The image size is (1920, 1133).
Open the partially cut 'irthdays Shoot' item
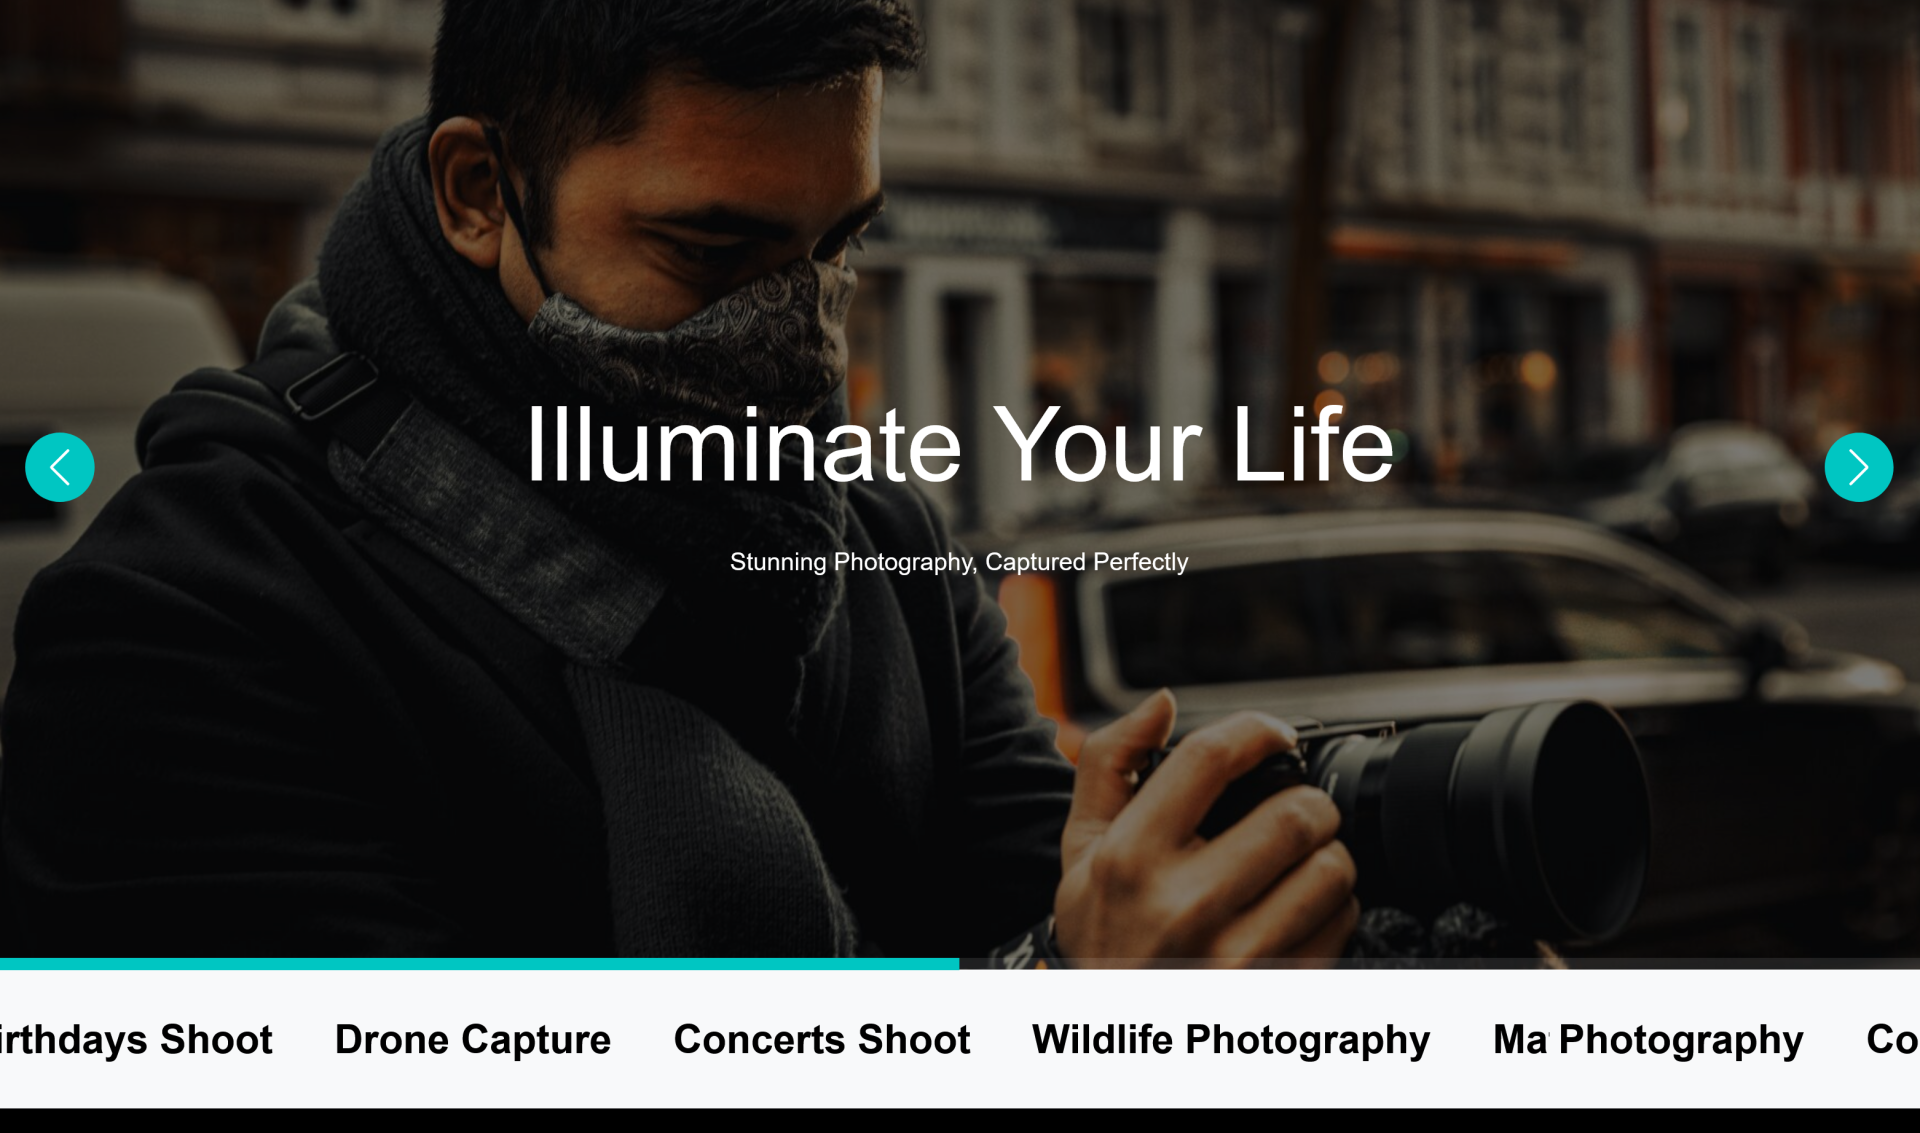pos(136,1040)
